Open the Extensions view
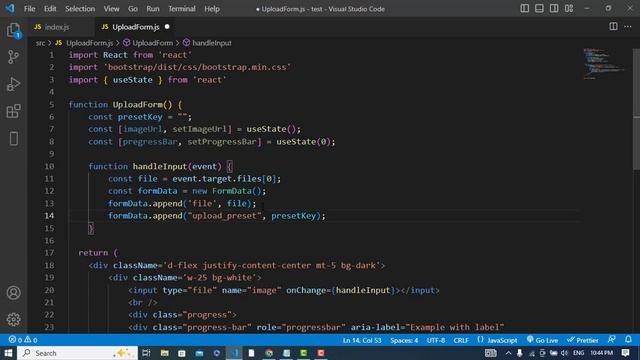This screenshot has width=640, height=360. [13, 111]
